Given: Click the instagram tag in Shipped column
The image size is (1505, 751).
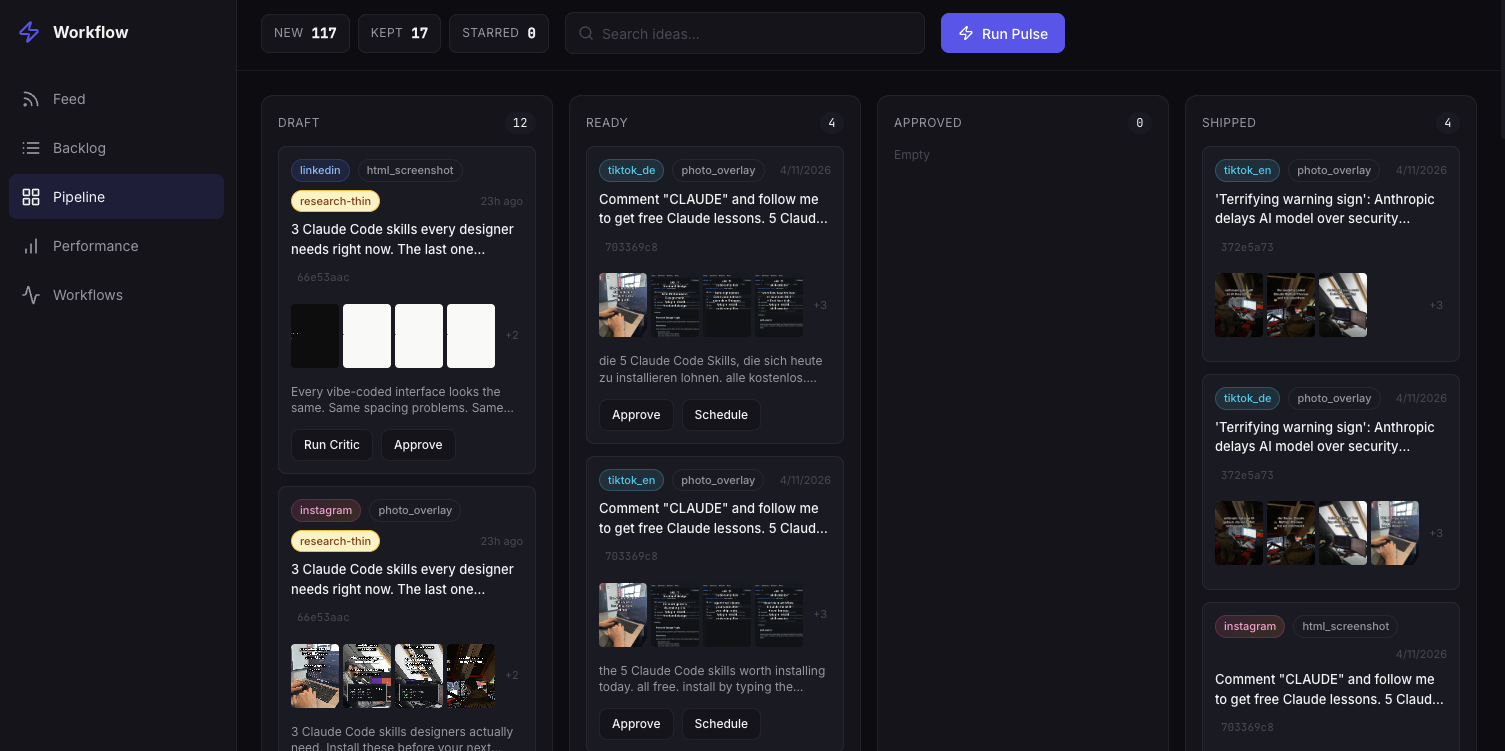Looking at the screenshot, I should [1250, 626].
